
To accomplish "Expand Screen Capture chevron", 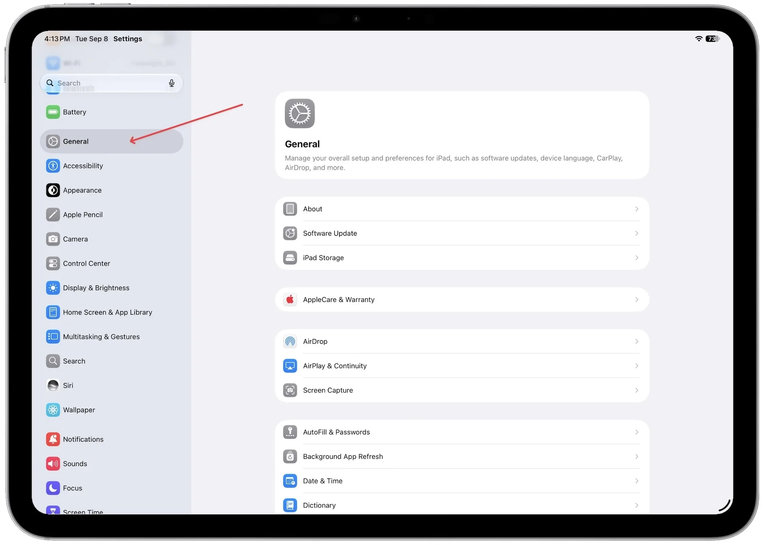I will coord(637,390).
